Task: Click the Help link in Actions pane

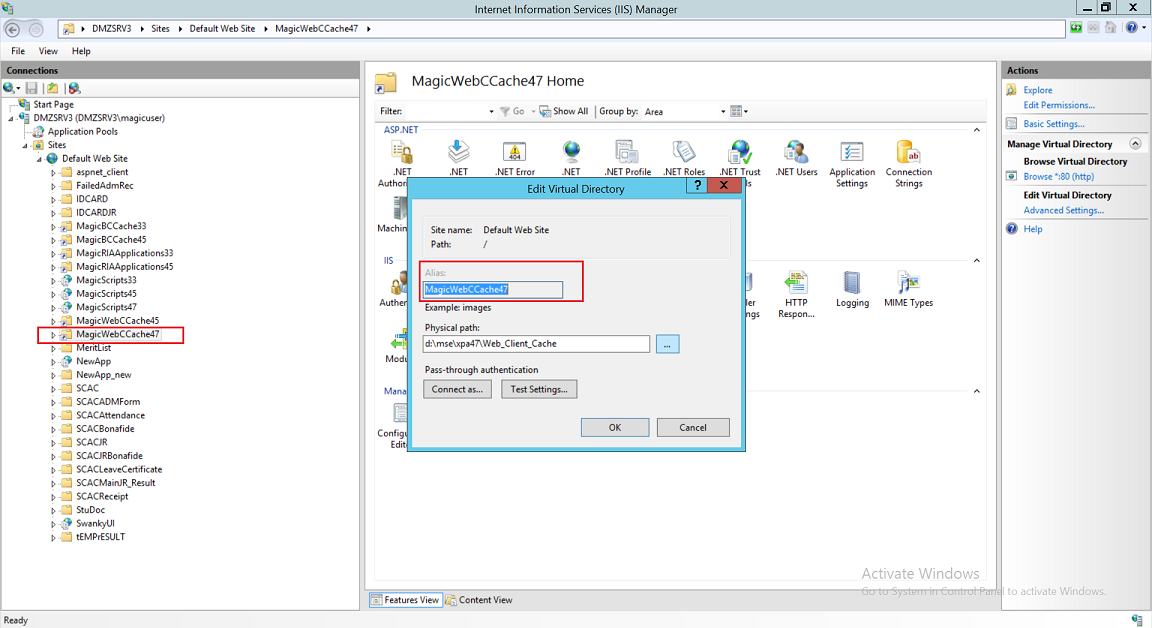Action: pos(1033,229)
